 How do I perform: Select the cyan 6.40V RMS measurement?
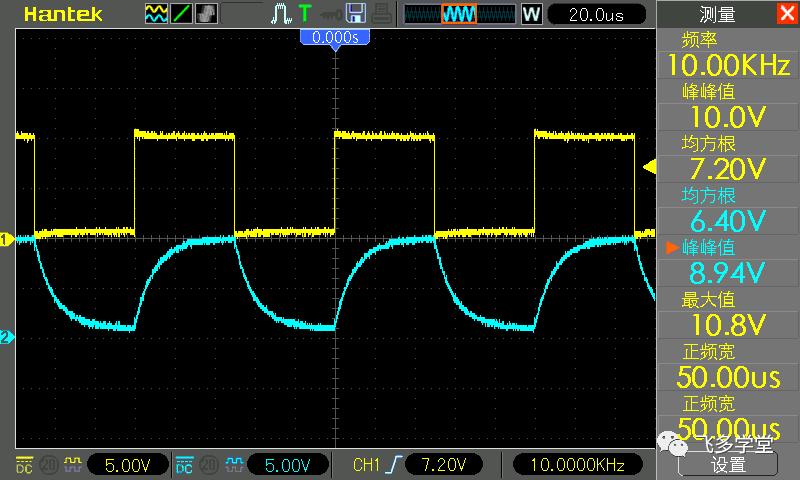(728, 221)
